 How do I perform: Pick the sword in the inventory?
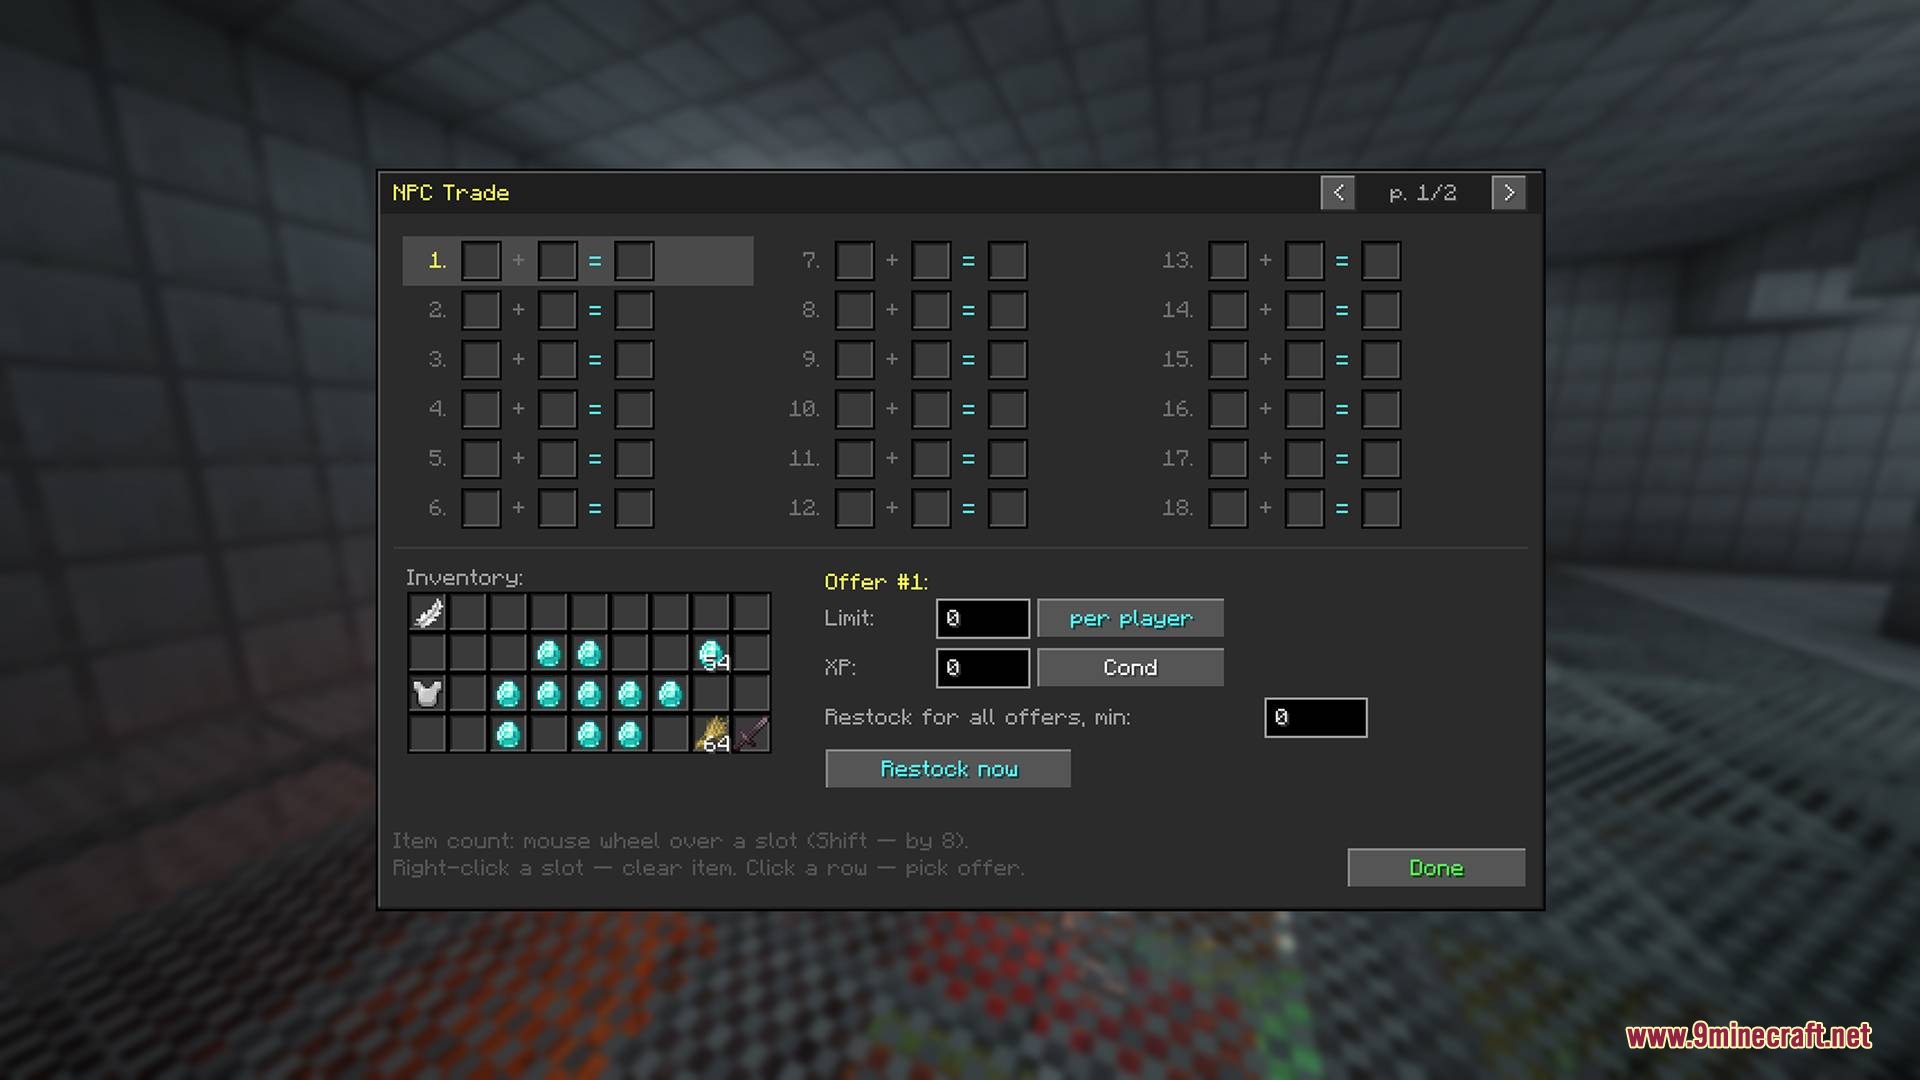(751, 734)
